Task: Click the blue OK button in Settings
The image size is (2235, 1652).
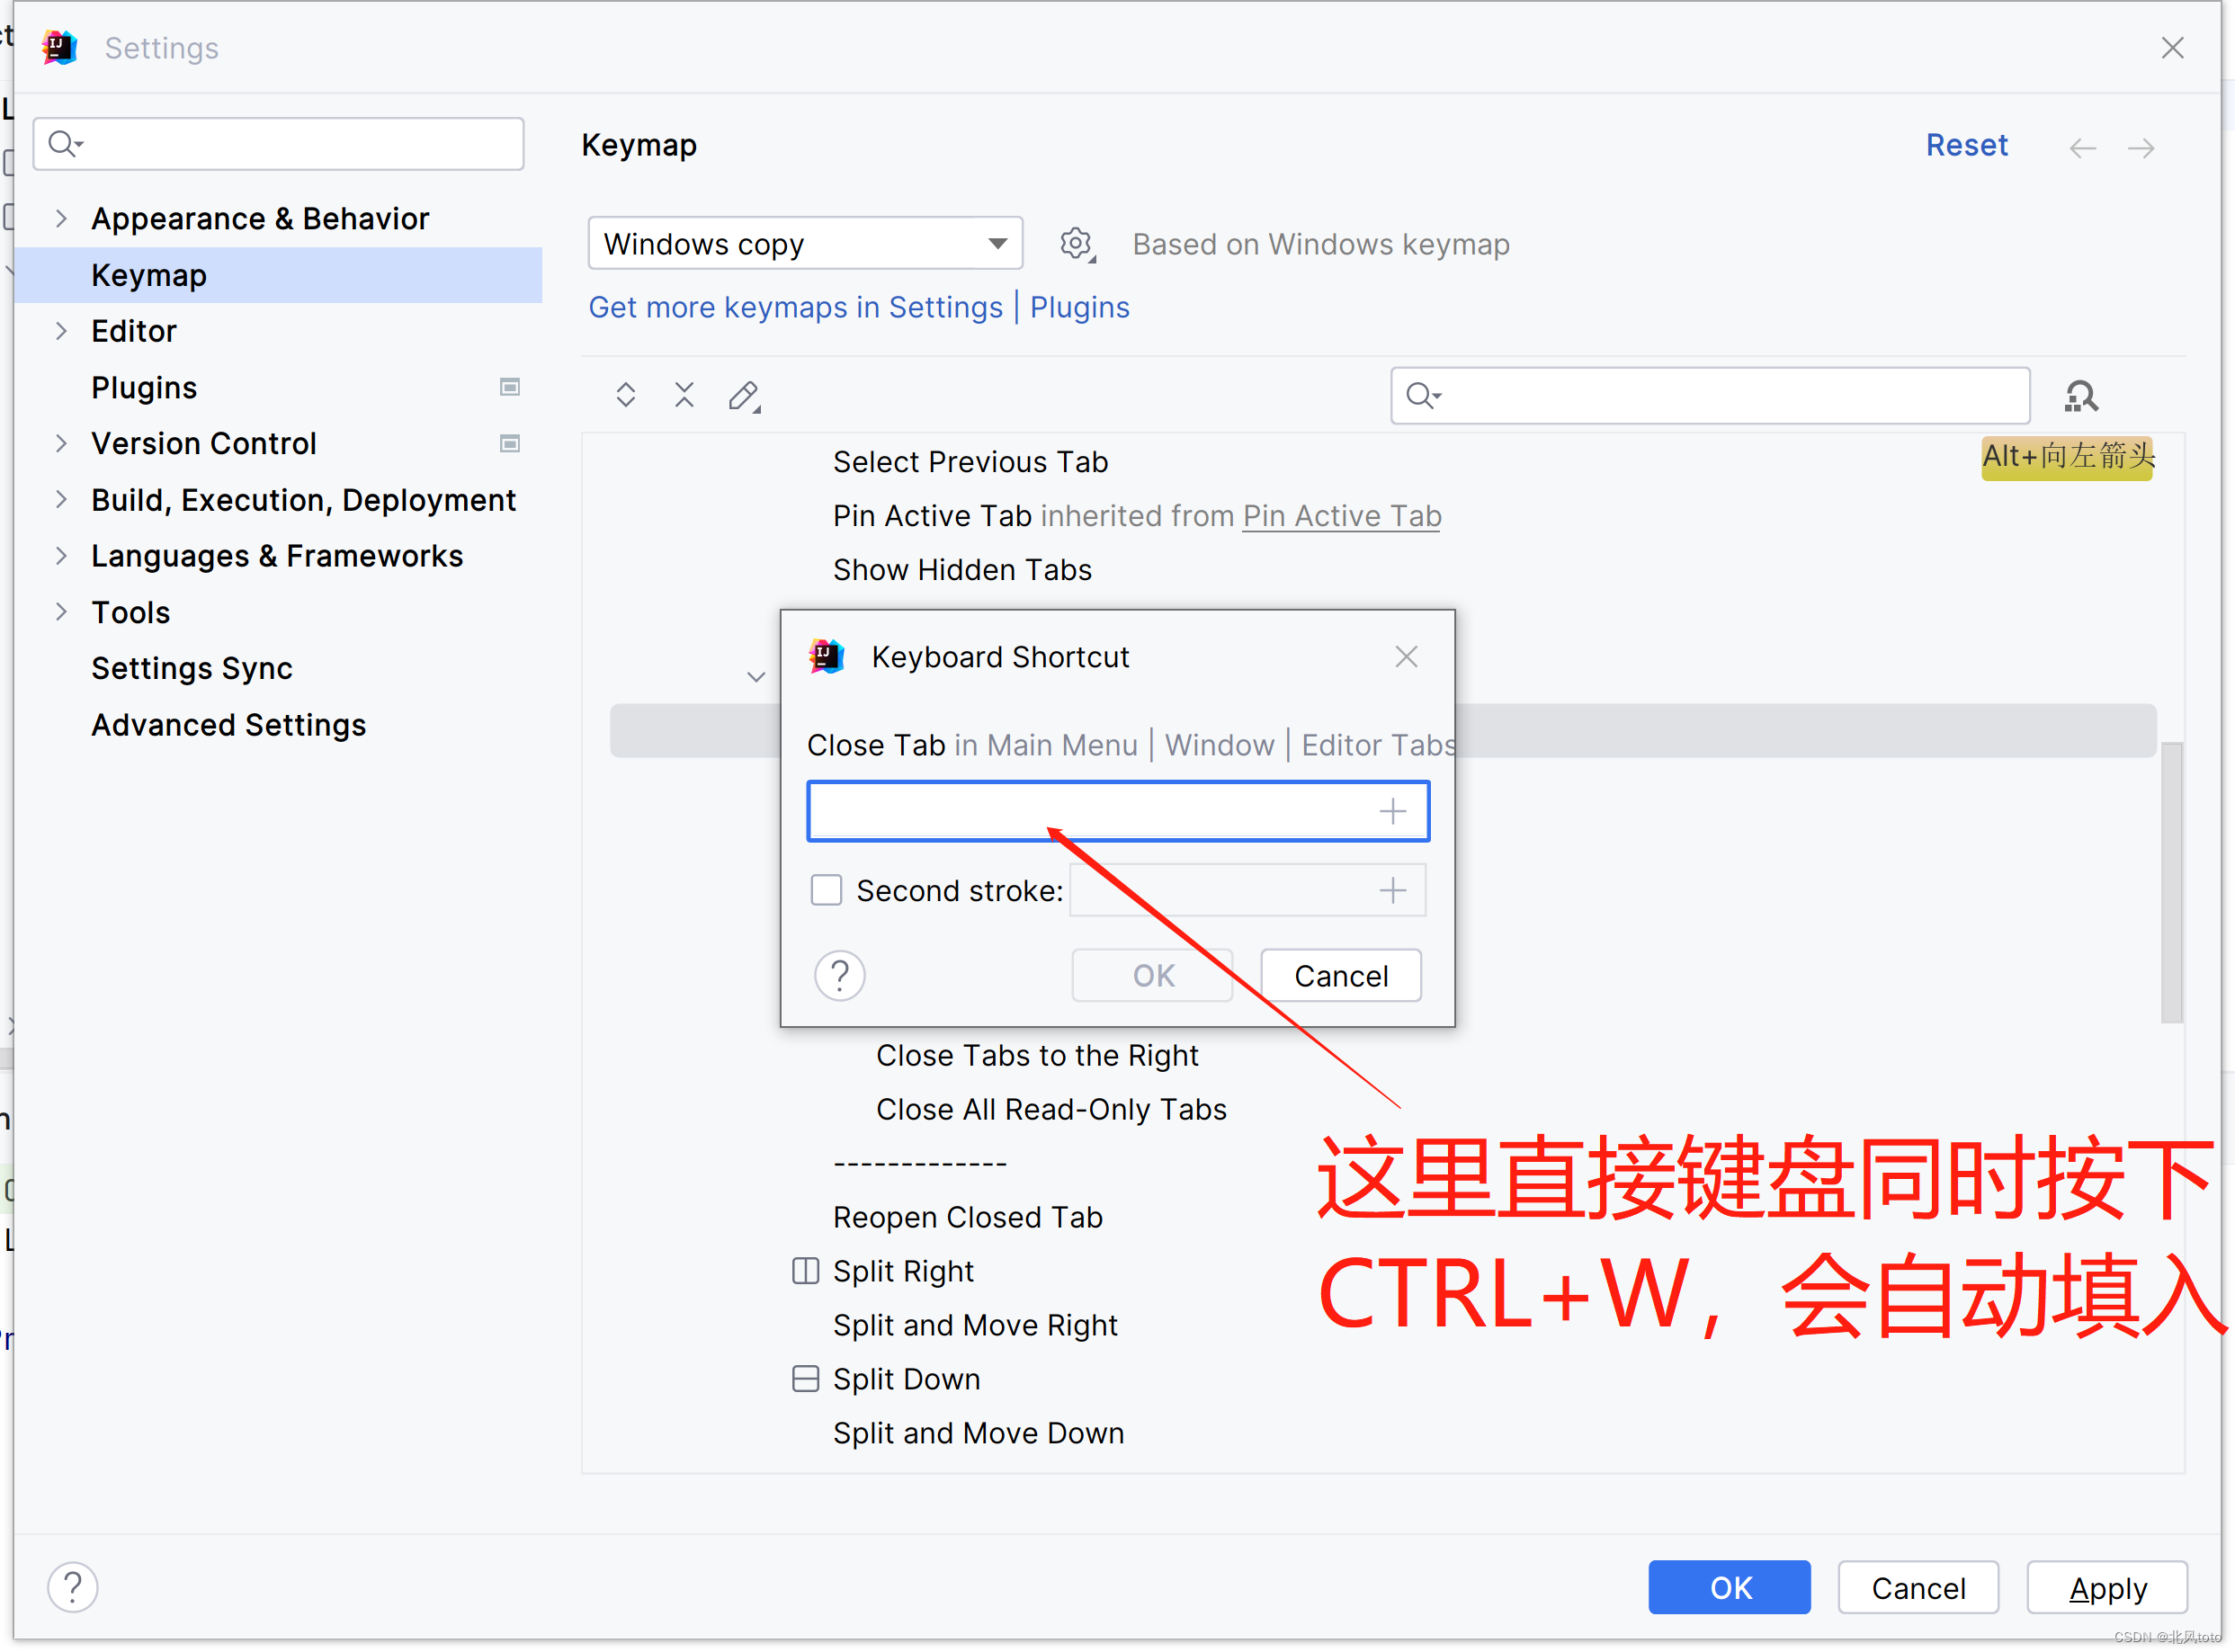Action: click(1730, 1587)
